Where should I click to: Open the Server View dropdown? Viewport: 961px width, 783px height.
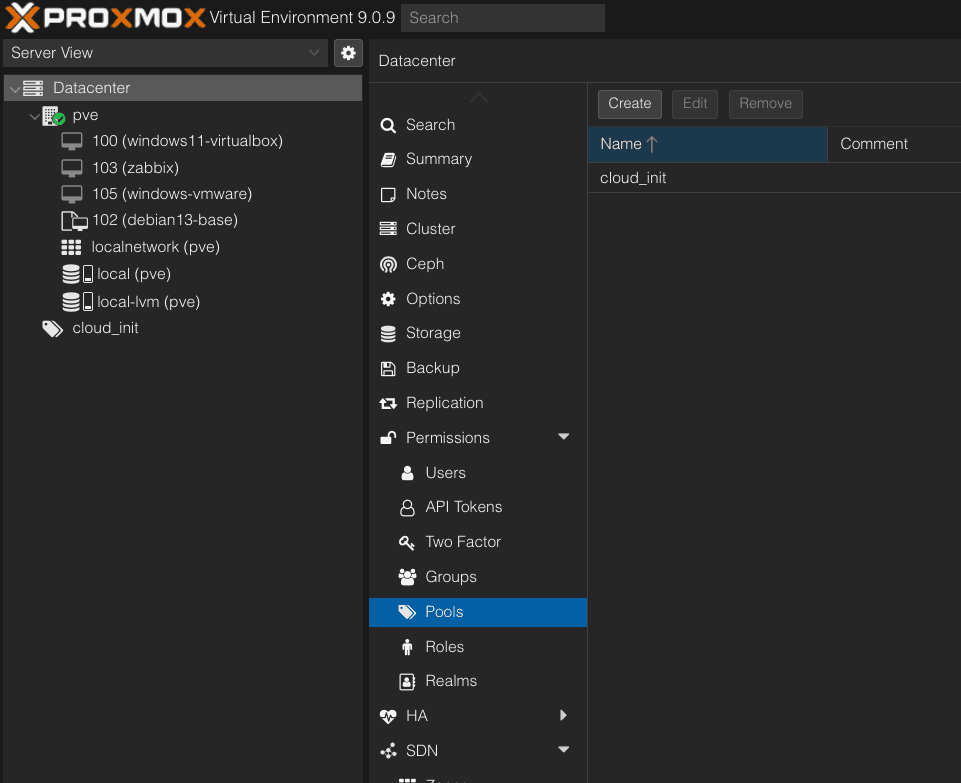[165, 53]
